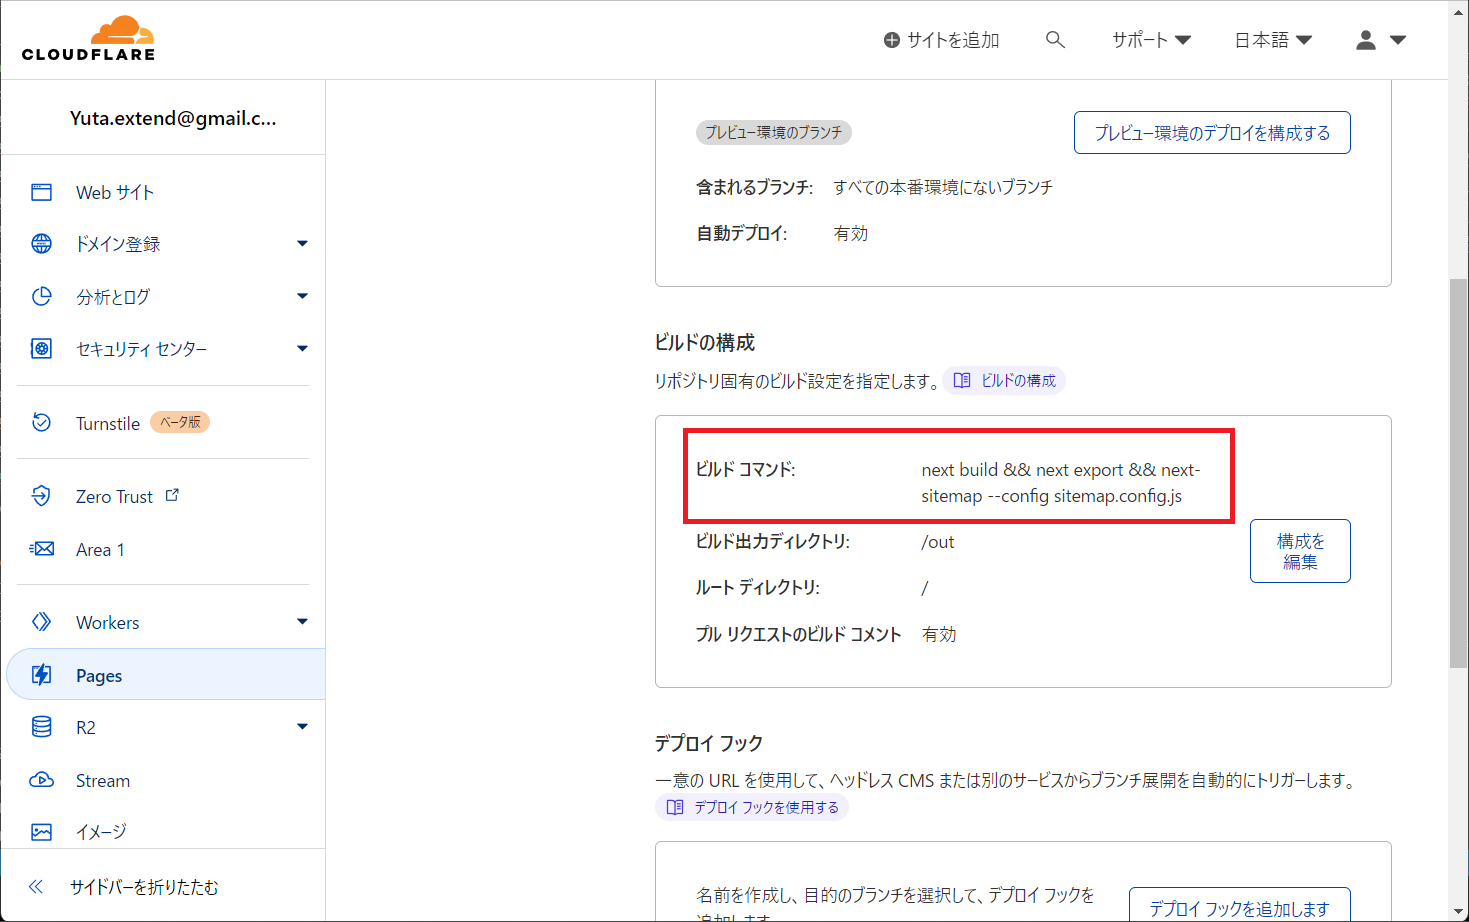Open the デプロイ フックを使用する docs link
This screenshot has width=1469, height=922.
[753, 807]
